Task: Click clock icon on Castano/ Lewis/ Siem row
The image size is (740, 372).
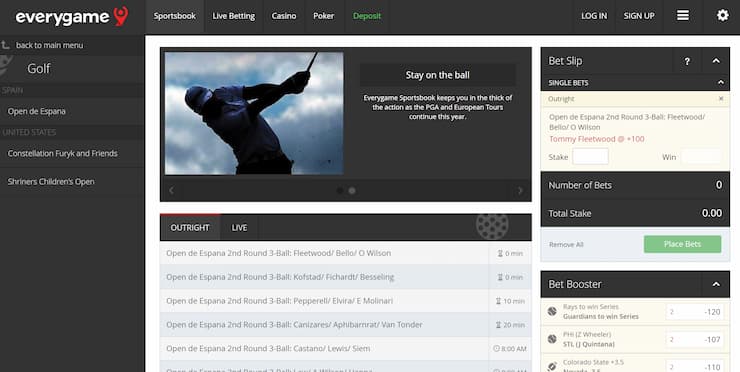Action: coord(496,348)
